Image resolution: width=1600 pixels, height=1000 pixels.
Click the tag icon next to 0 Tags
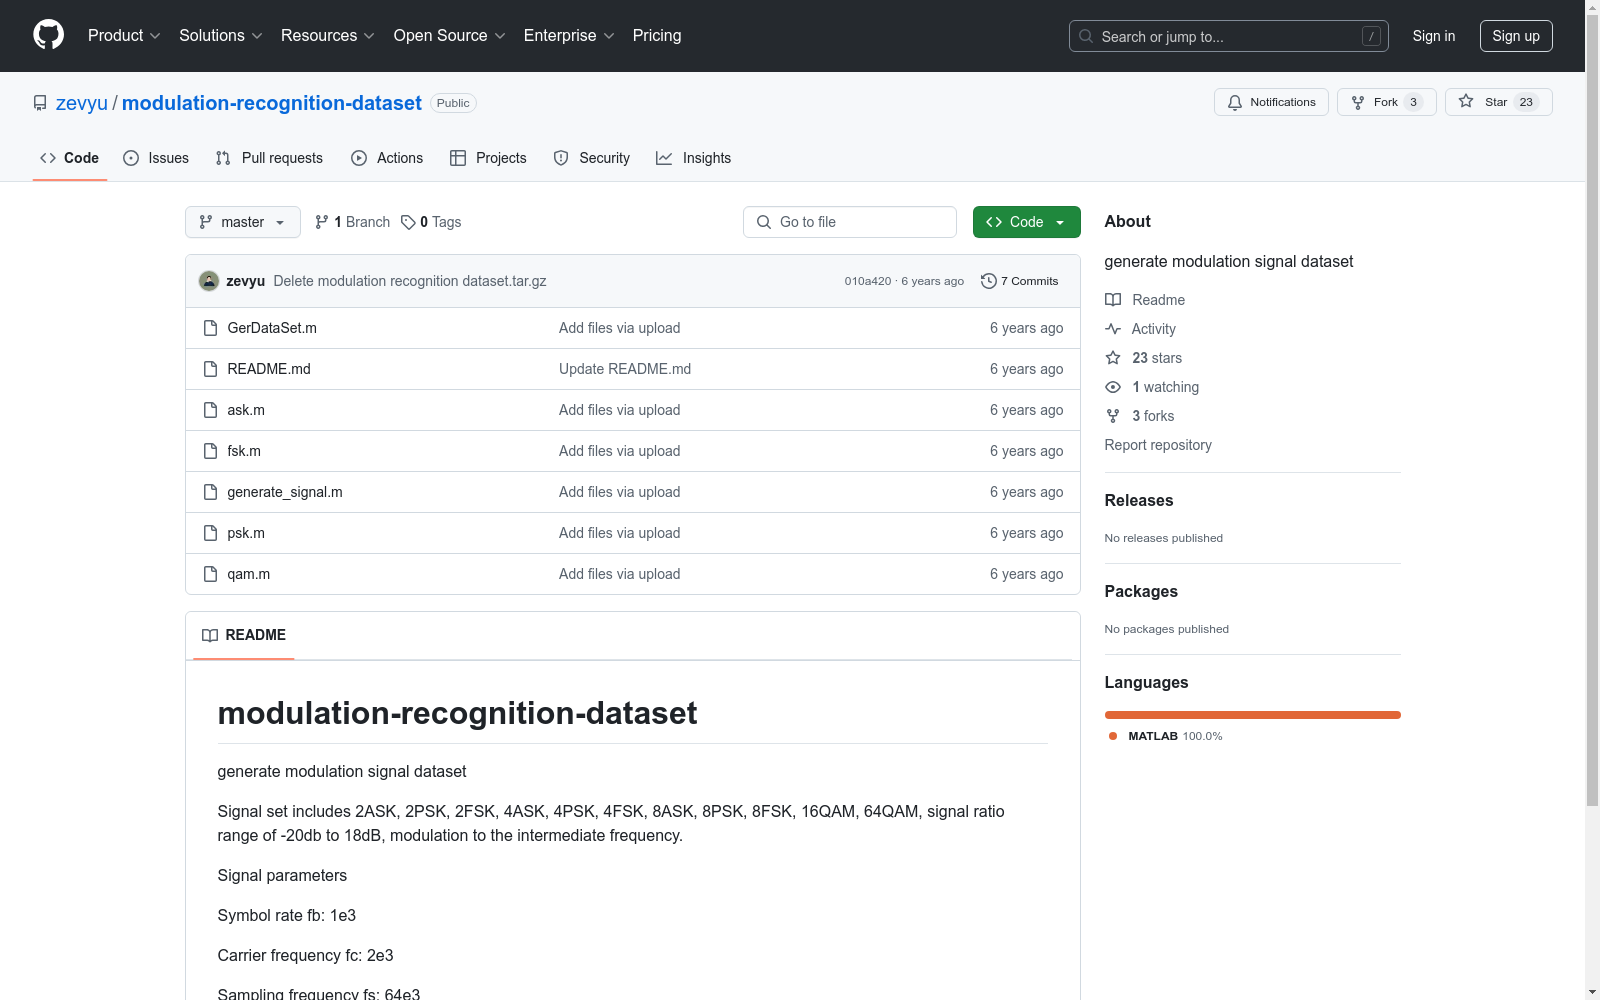tap(408, 222)
